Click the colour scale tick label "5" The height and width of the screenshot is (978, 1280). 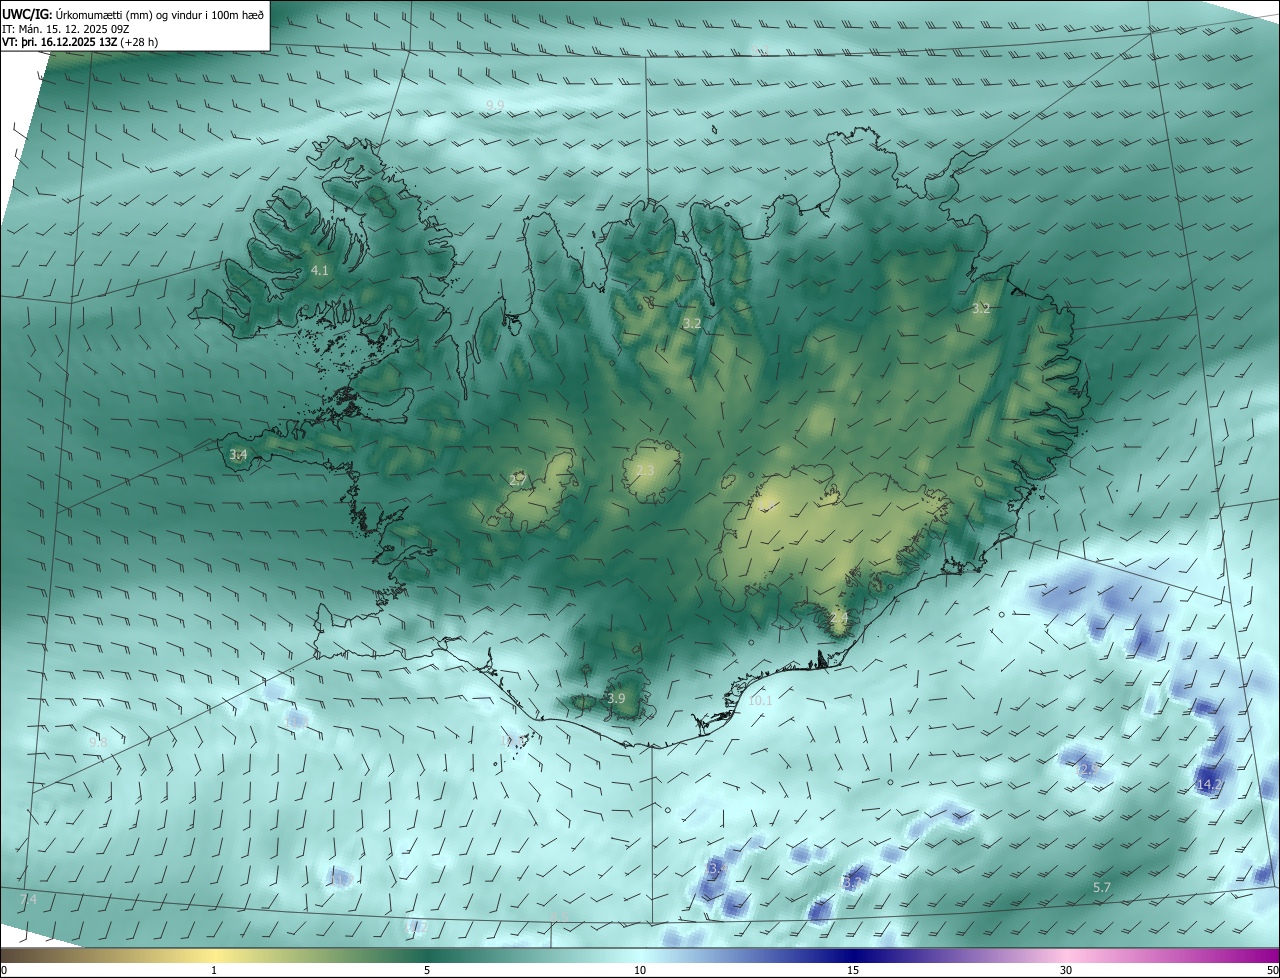(x=427, y=970)
